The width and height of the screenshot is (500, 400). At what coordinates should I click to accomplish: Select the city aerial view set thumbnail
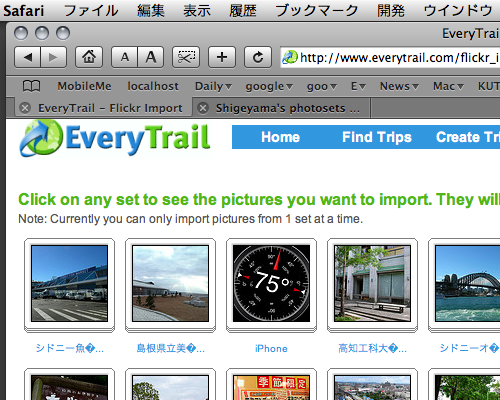coord(372,388)
